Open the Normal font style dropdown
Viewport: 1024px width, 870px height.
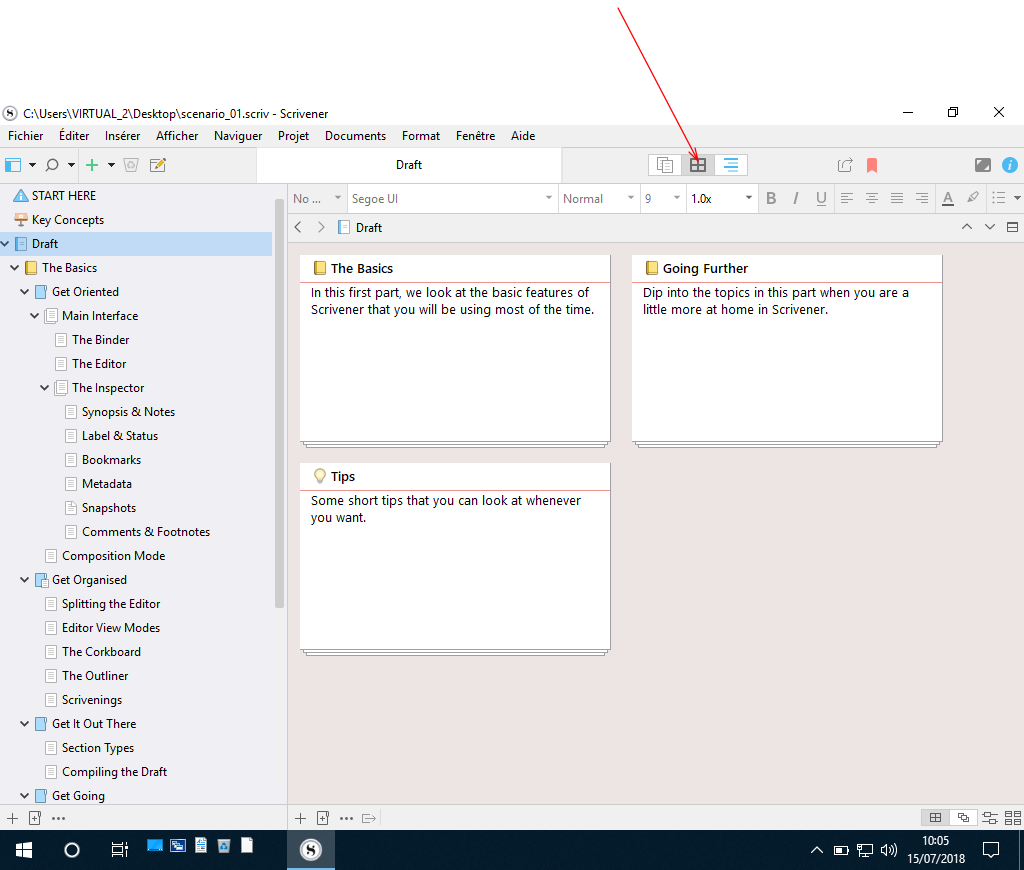pos(599,199)
